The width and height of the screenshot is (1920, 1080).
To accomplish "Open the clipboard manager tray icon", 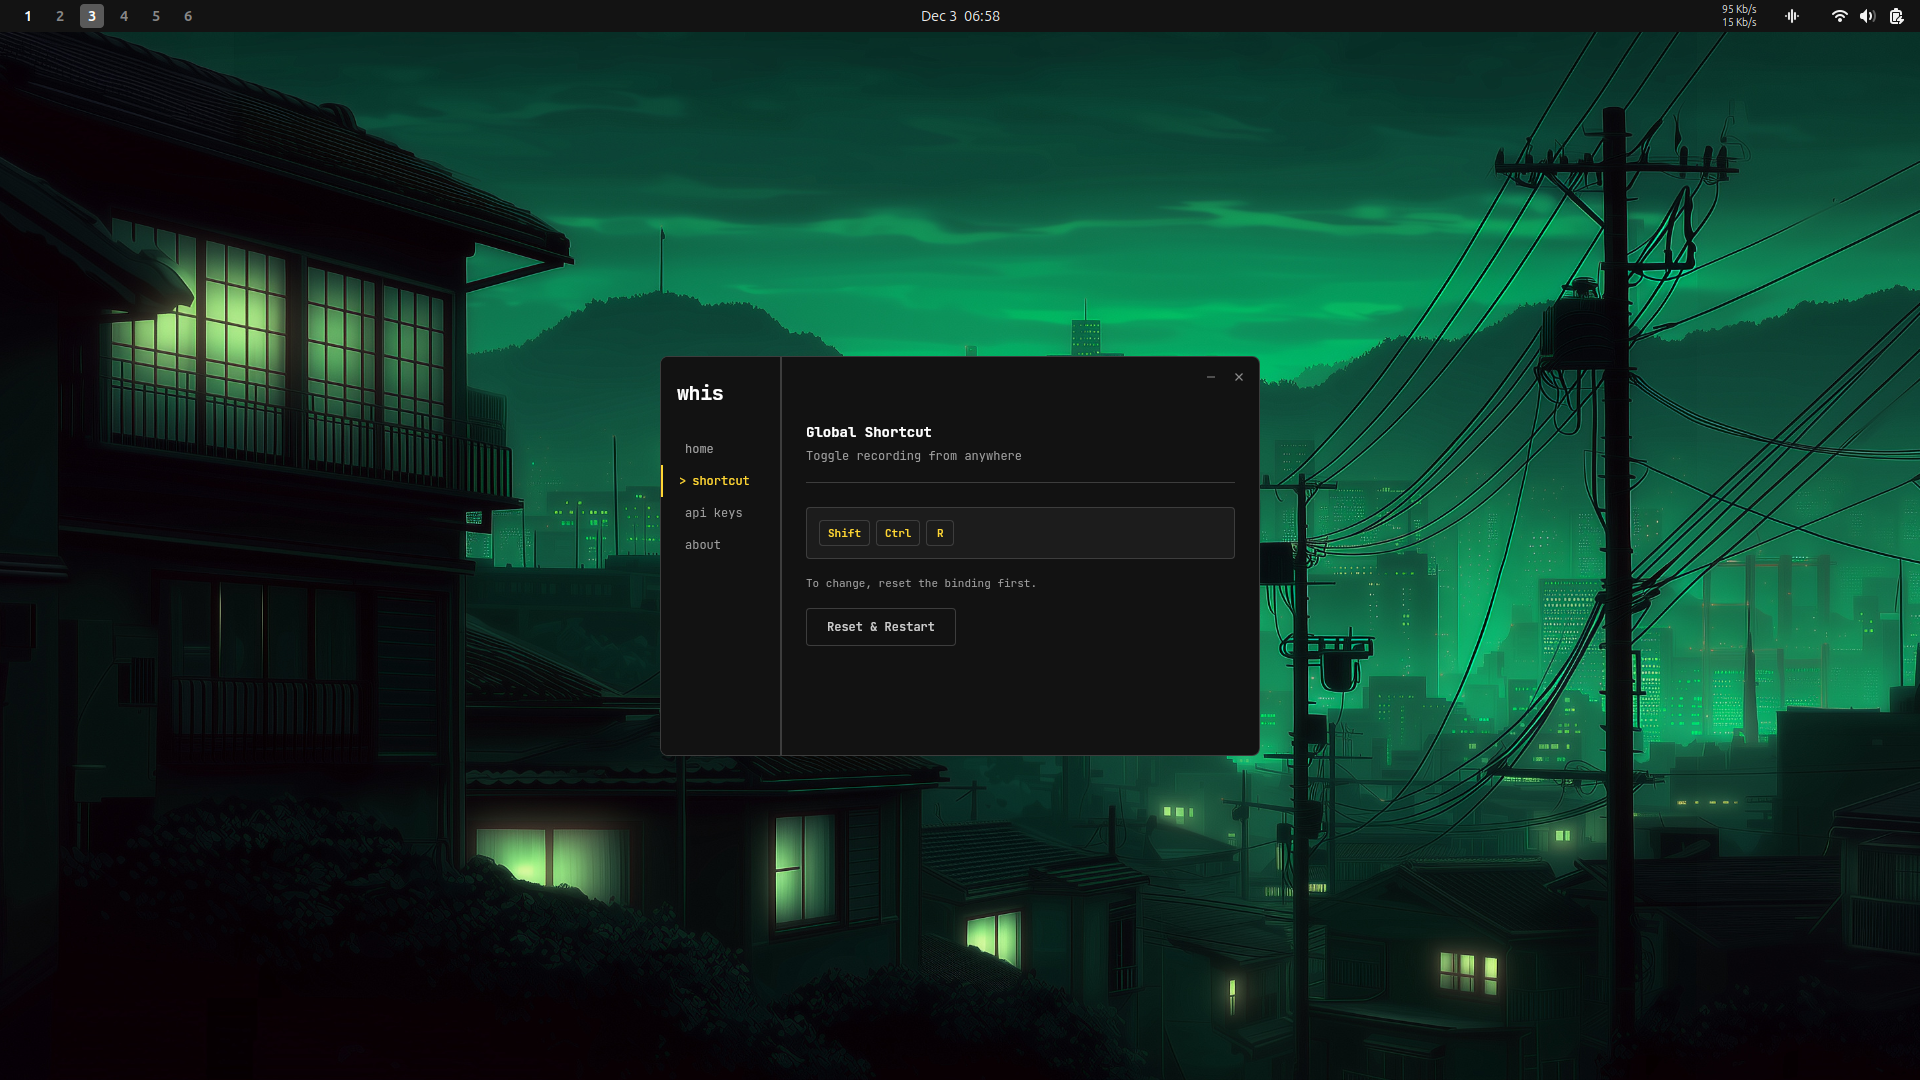I will tap(1896, 16).
